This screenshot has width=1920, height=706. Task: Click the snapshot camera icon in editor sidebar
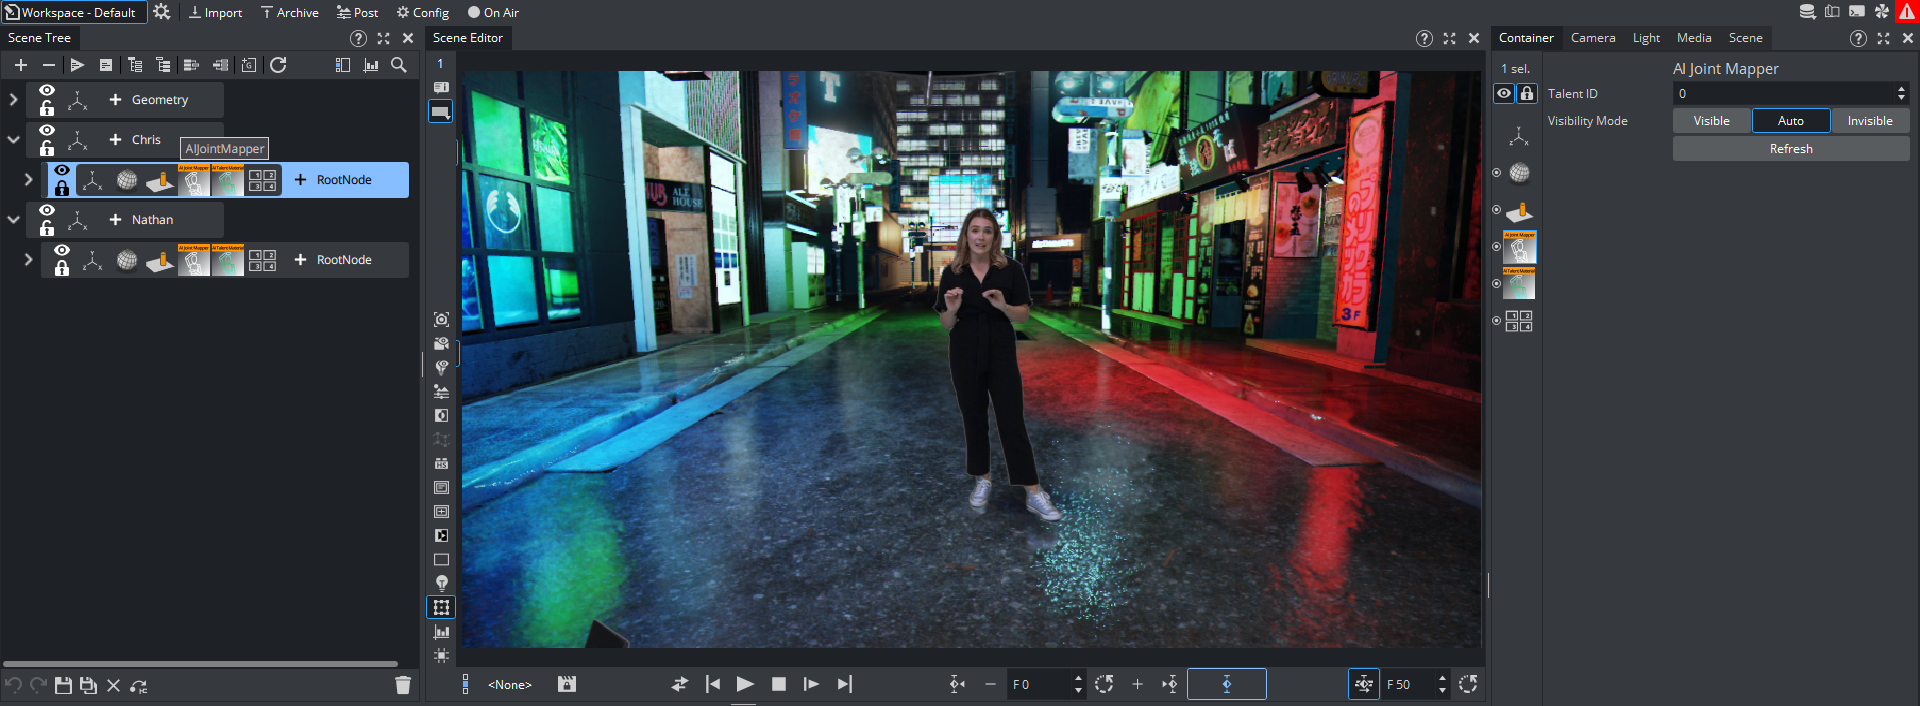pyautogui.click(x=441, y=320)
